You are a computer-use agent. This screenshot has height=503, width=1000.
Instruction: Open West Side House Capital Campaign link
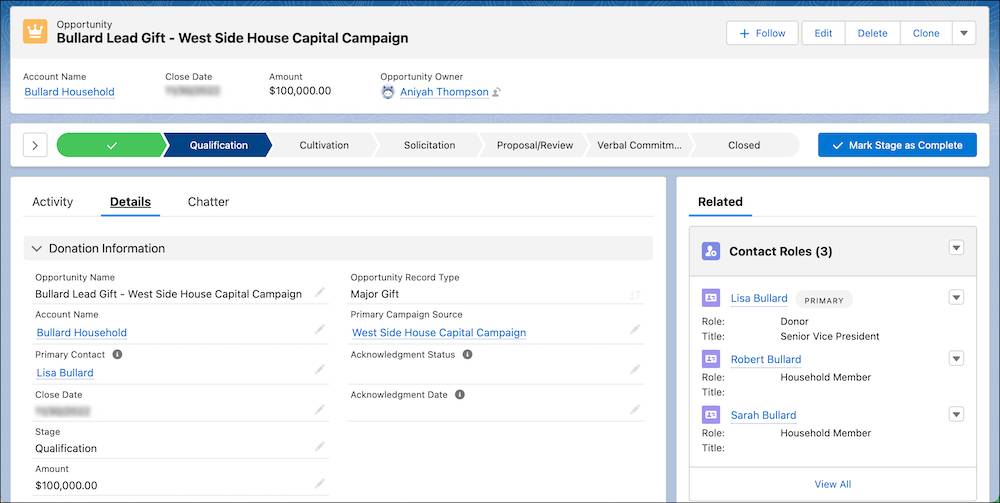pos(439,333)
